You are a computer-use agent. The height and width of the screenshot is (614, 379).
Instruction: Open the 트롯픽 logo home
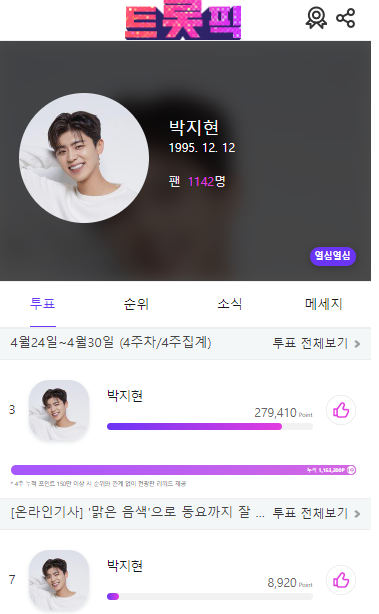click(183, 20)
